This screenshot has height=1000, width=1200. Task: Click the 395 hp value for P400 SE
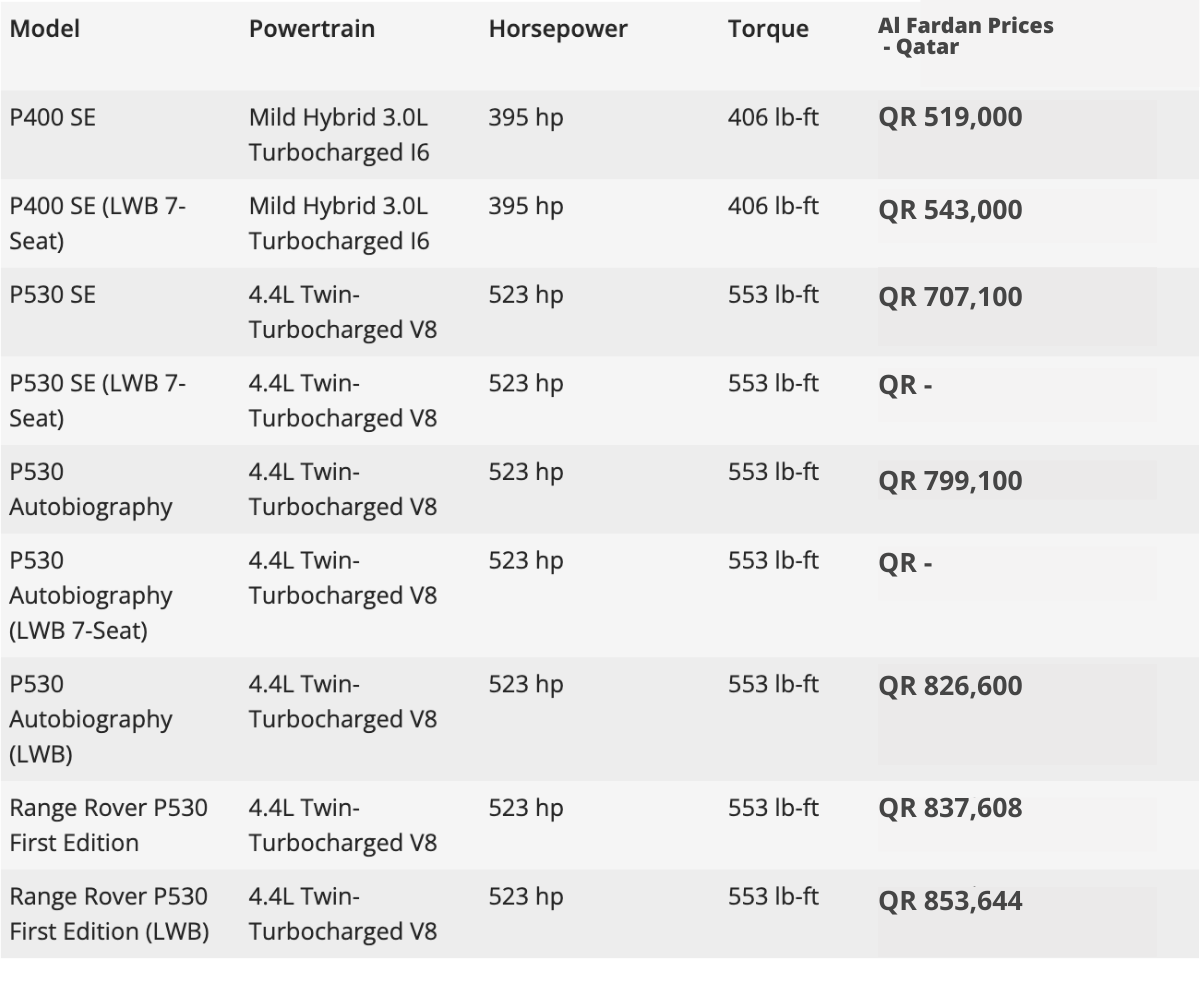[526, 117]
